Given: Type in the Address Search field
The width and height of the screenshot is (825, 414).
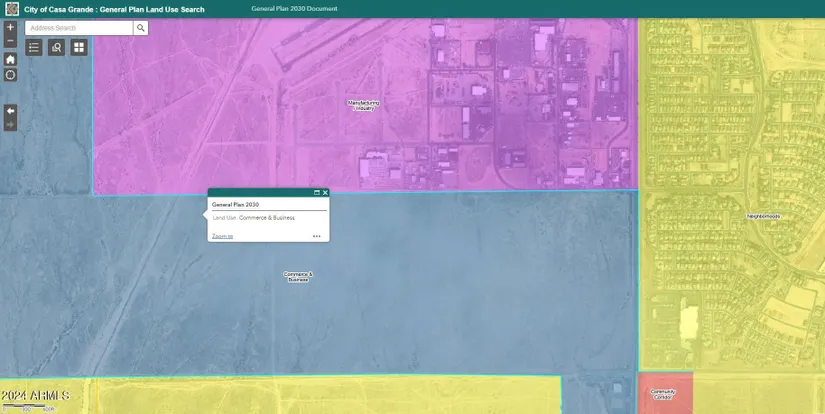Looking at the screenshot, I should point(79,28).
